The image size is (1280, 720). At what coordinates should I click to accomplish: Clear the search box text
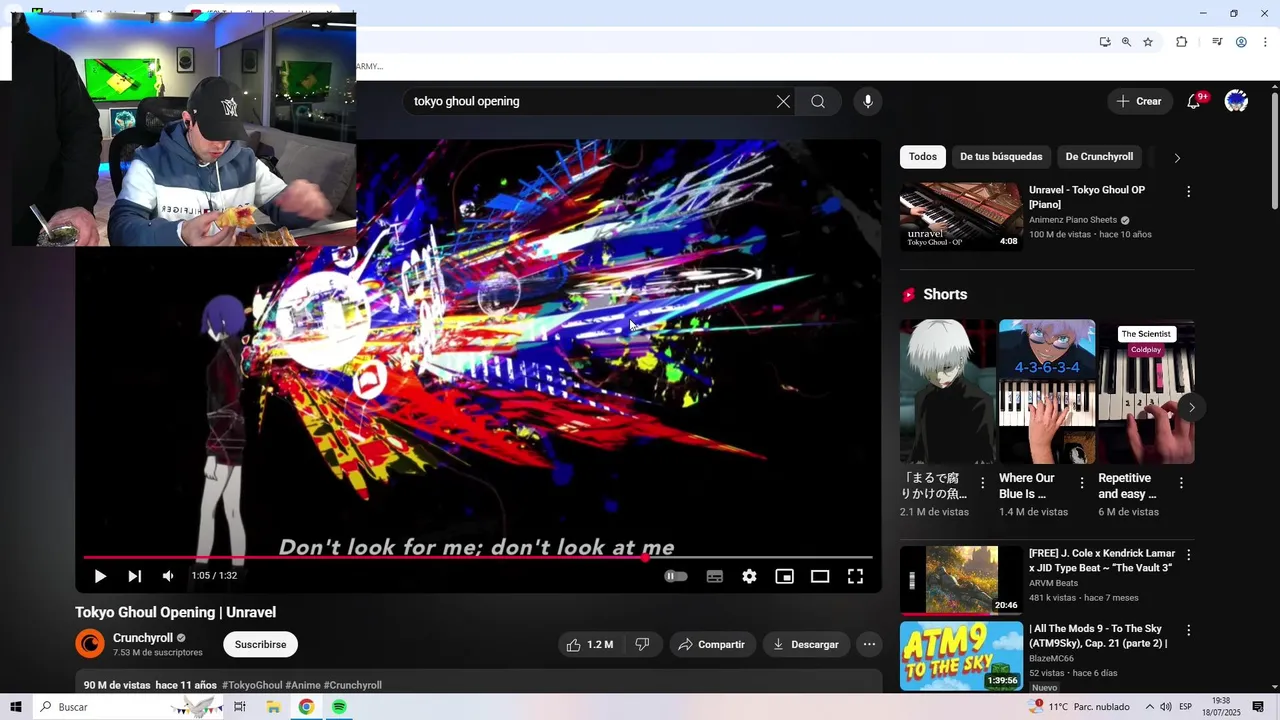coord(783,101)
